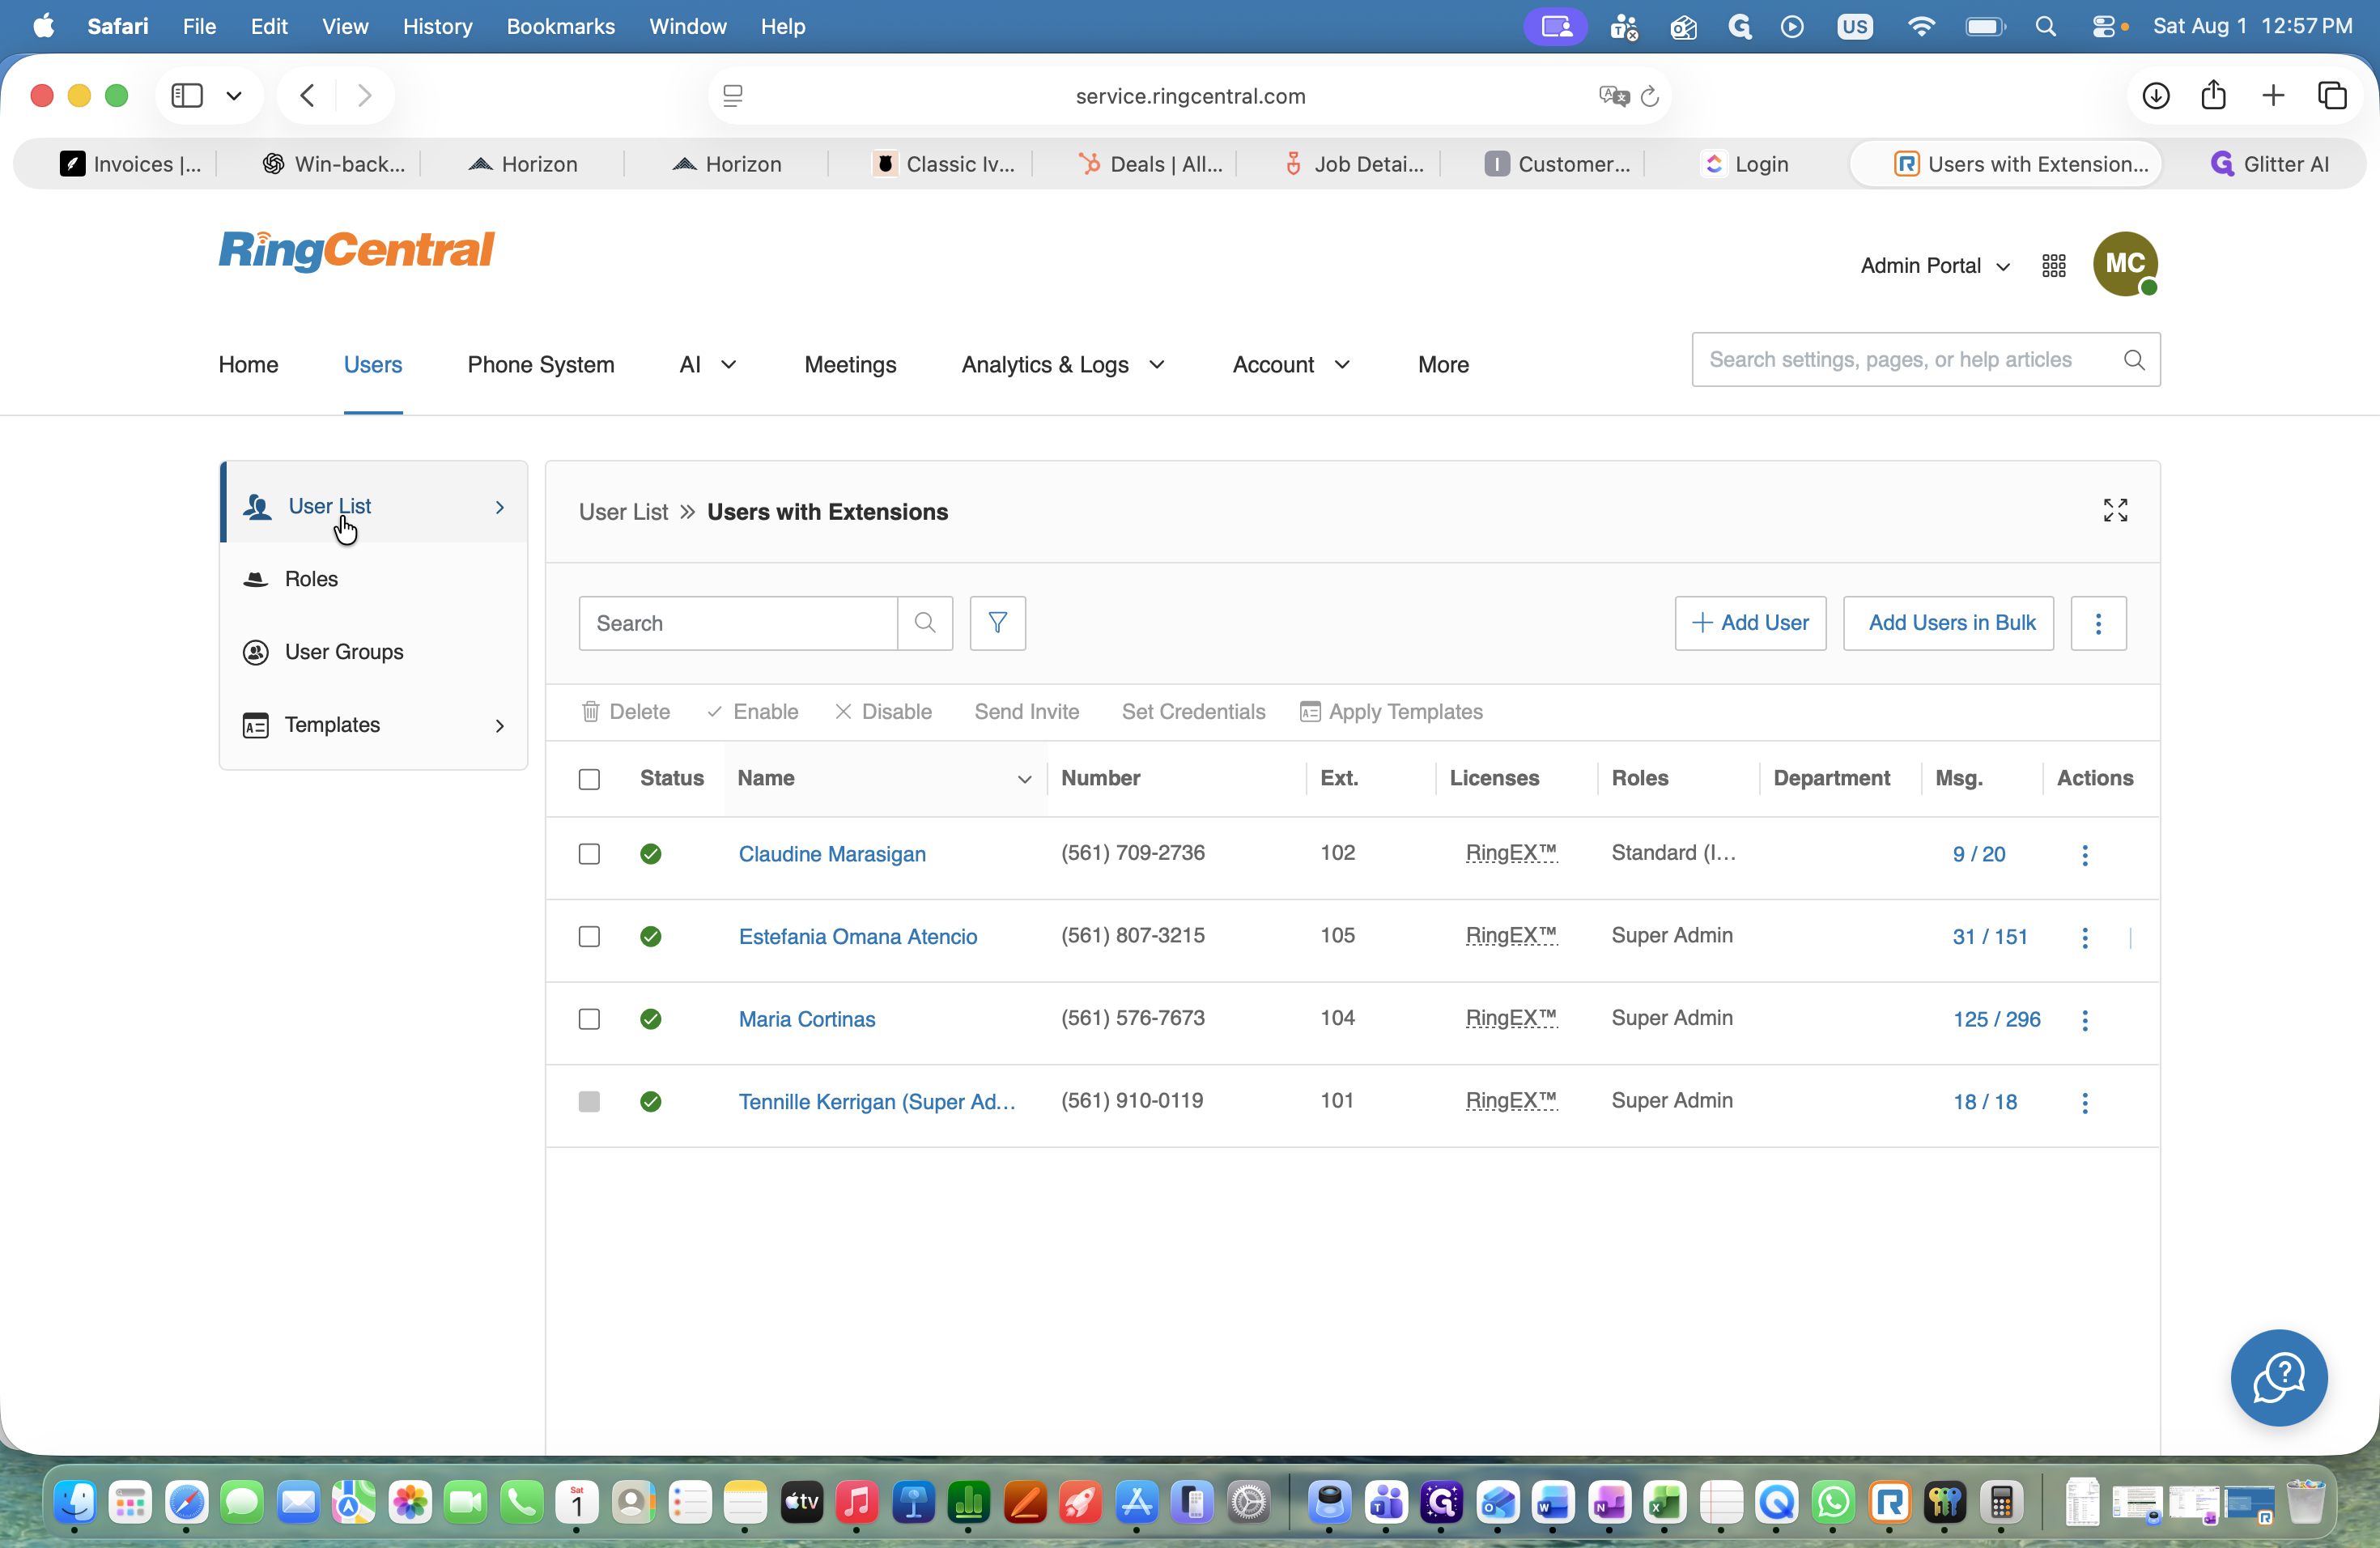Click RingEX™ license for Estefania Omana Atencio
The height and width of the screenshot is (1548, 2380).
pos(1511,936)
